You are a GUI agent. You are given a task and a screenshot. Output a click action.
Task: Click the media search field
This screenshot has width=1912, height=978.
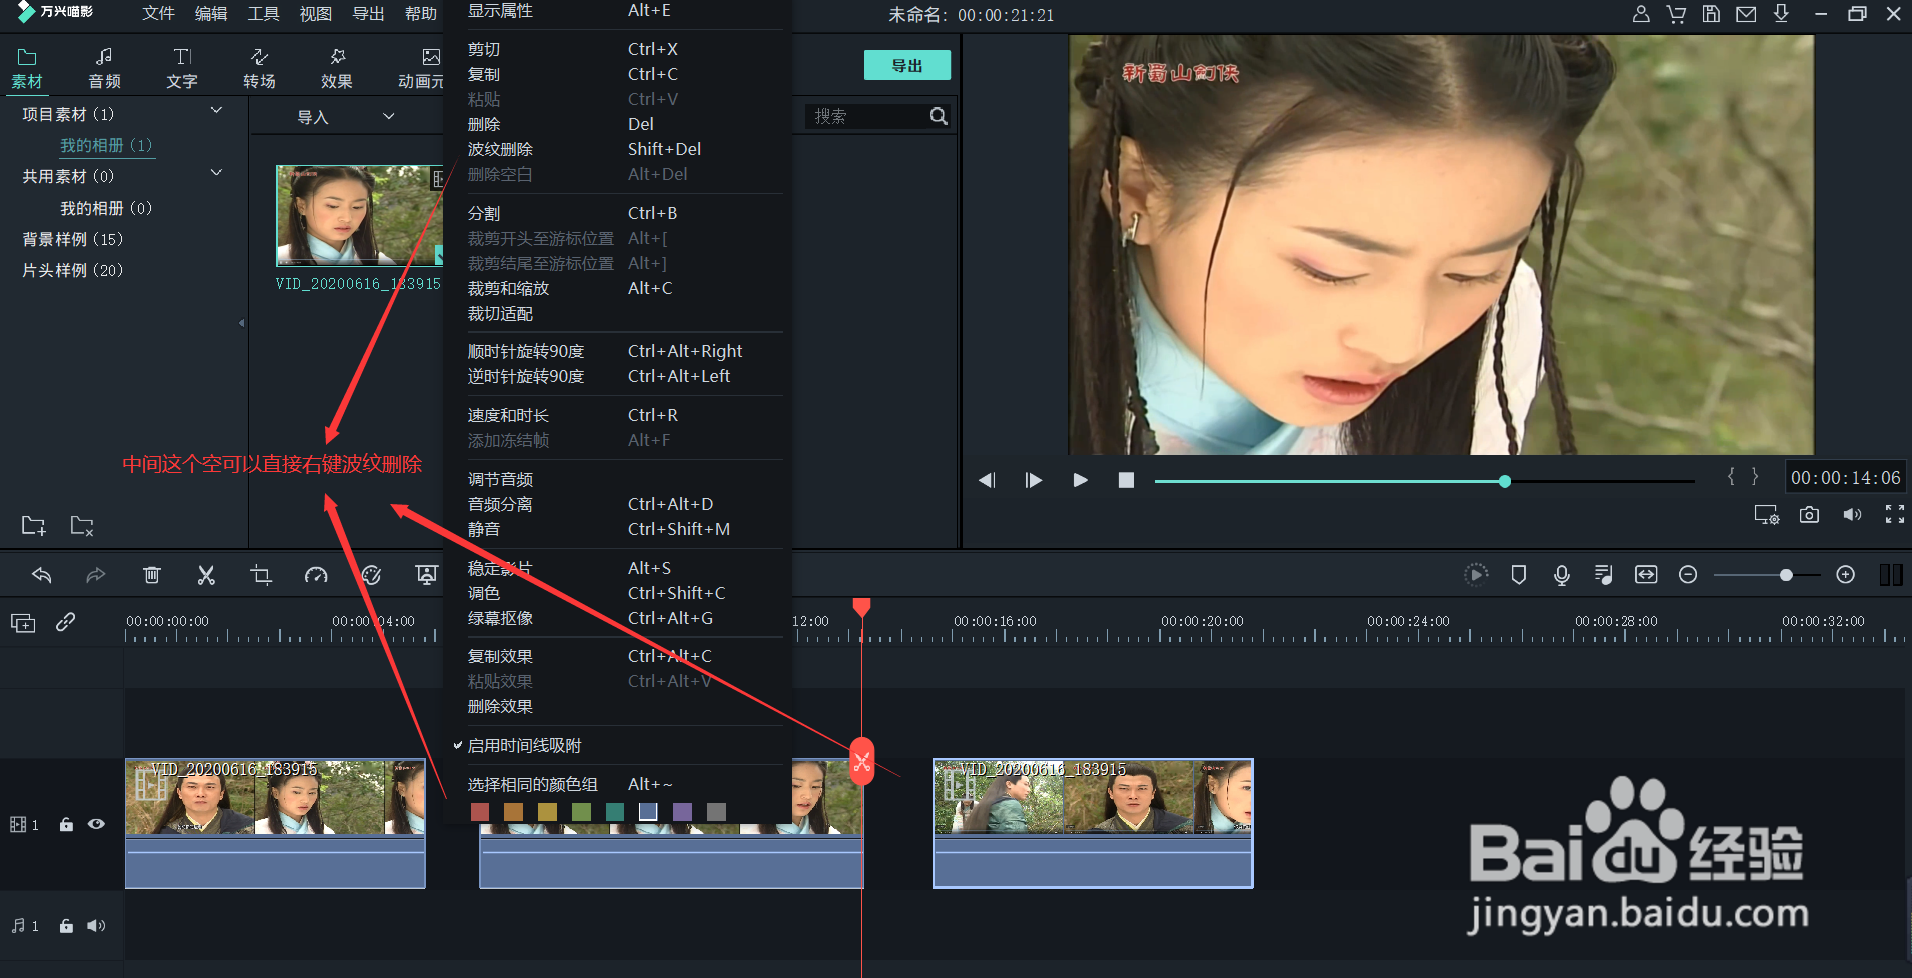point(866,116)
